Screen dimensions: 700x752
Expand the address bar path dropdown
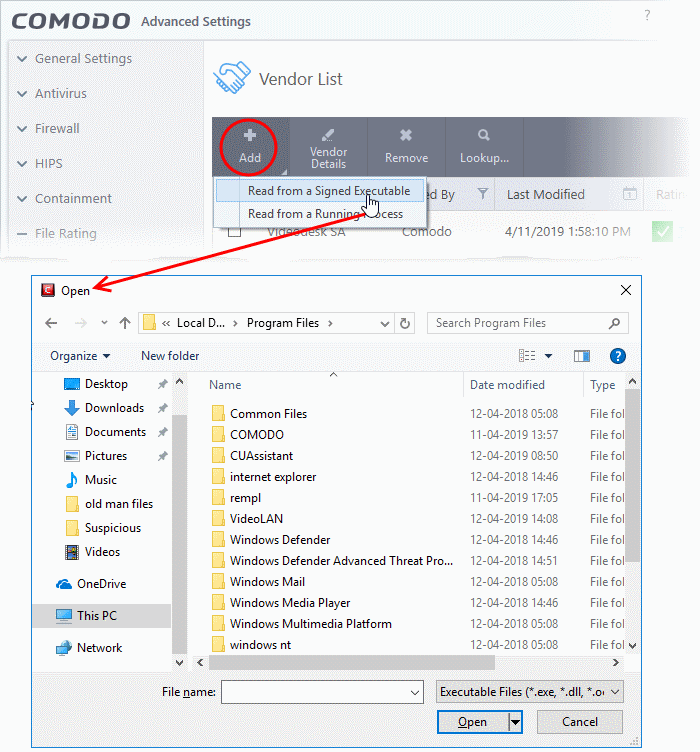coord(385,324)
